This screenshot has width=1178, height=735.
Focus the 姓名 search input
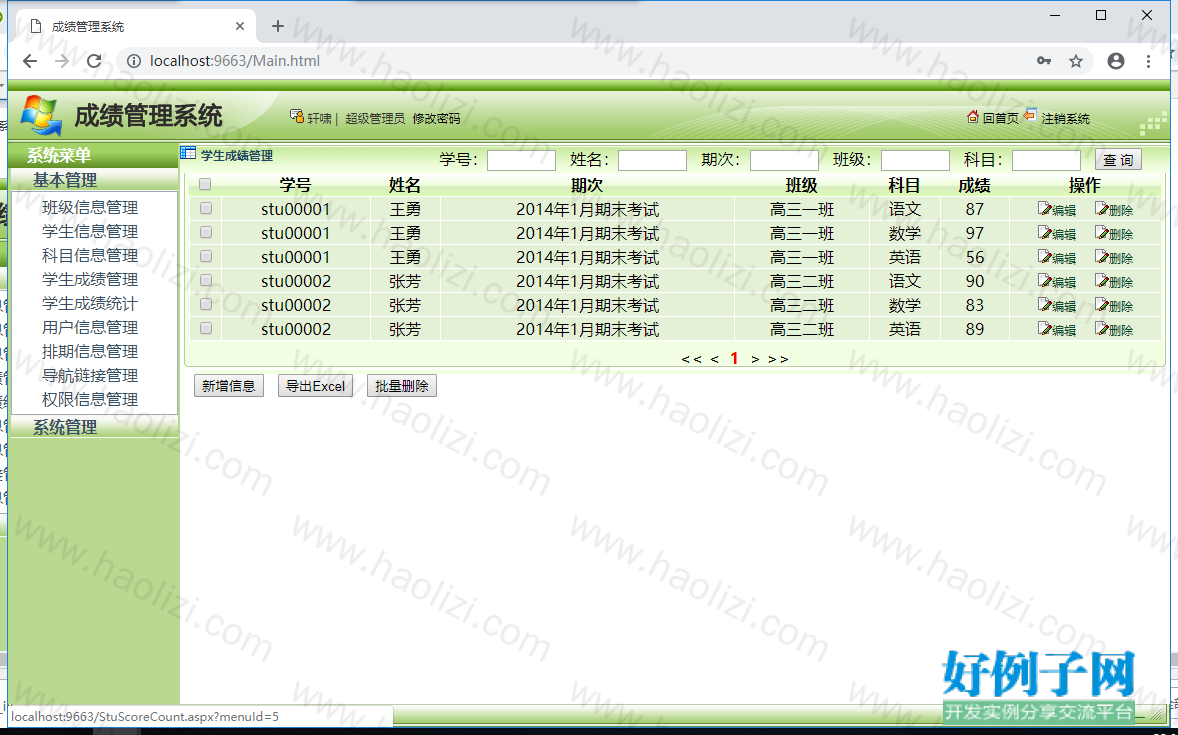point(652,160)
